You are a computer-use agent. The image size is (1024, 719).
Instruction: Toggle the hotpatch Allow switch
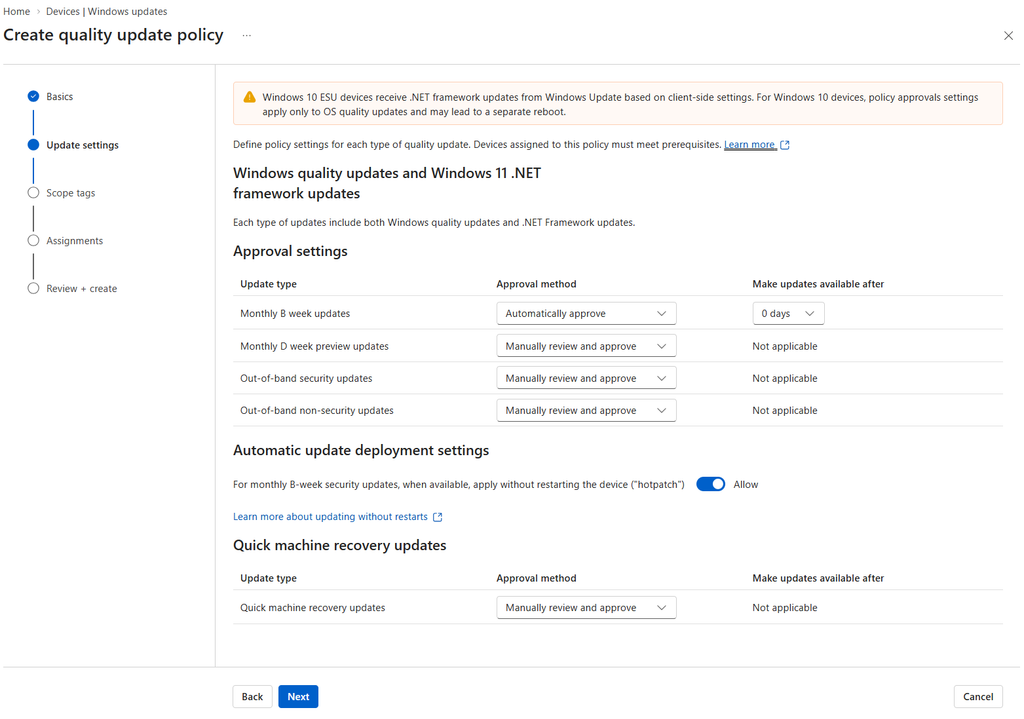(x=711, y=485)
